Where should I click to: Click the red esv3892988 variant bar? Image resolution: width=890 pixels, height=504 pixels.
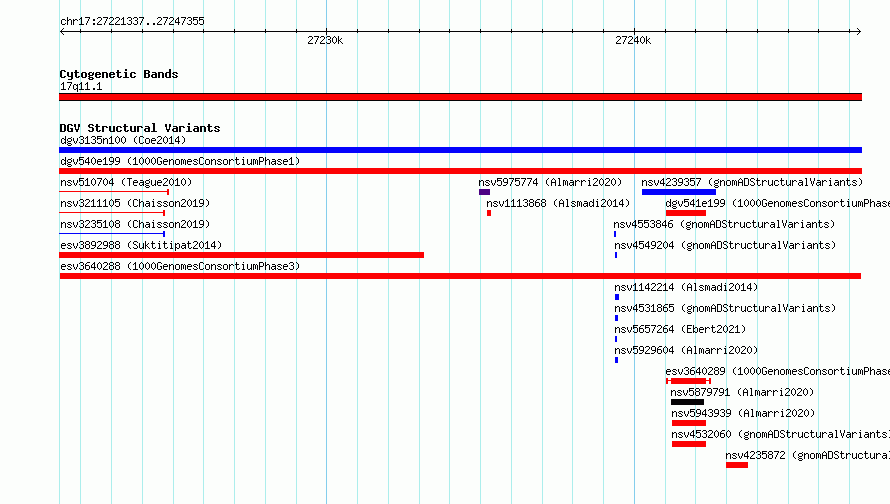(x=241, y=255)
